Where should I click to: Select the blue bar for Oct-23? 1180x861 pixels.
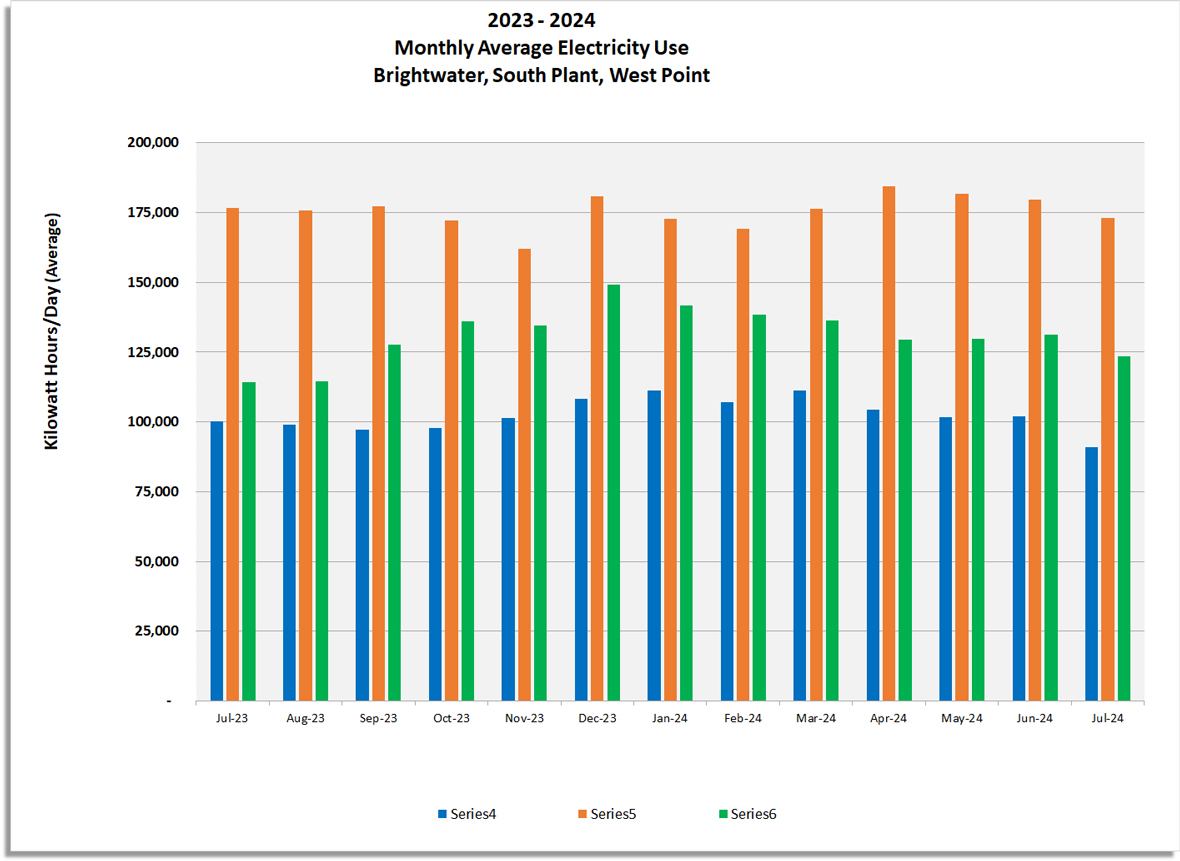435,564
